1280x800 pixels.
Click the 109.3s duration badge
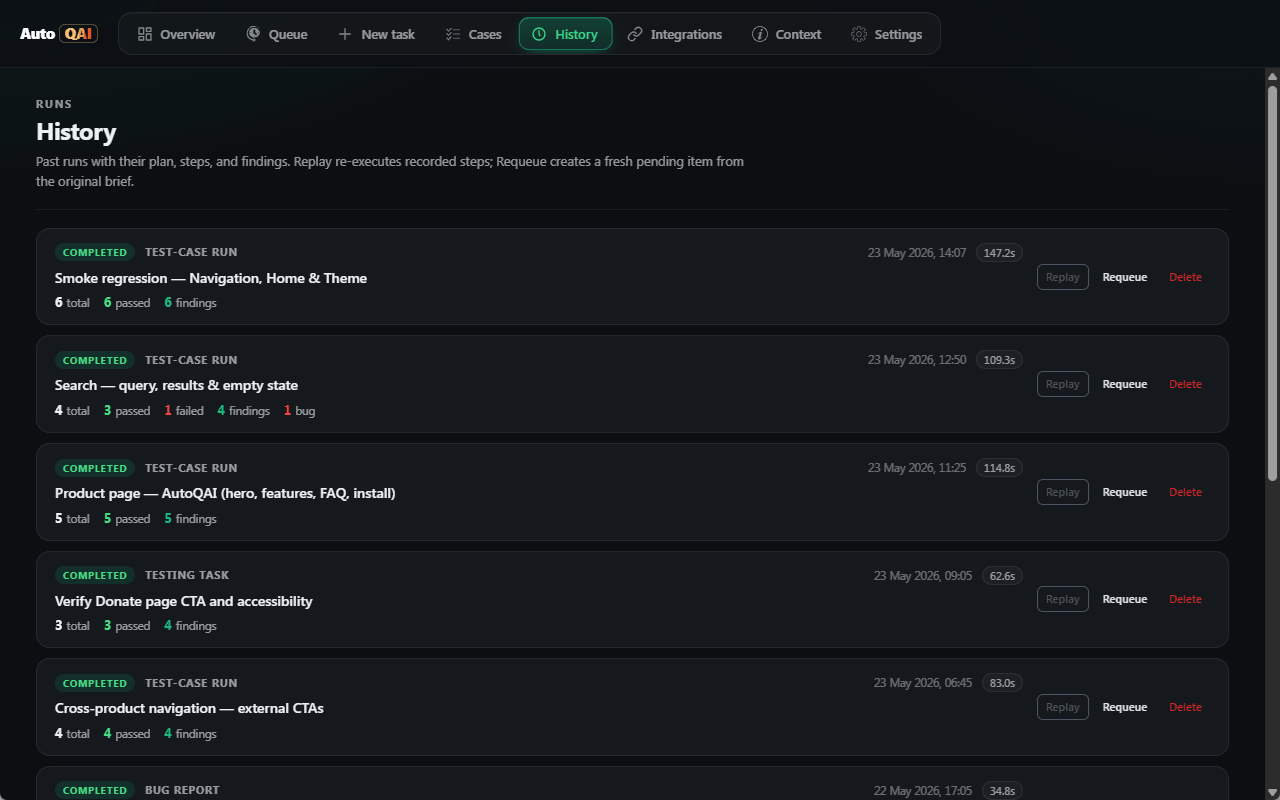[x=999, y=360]
